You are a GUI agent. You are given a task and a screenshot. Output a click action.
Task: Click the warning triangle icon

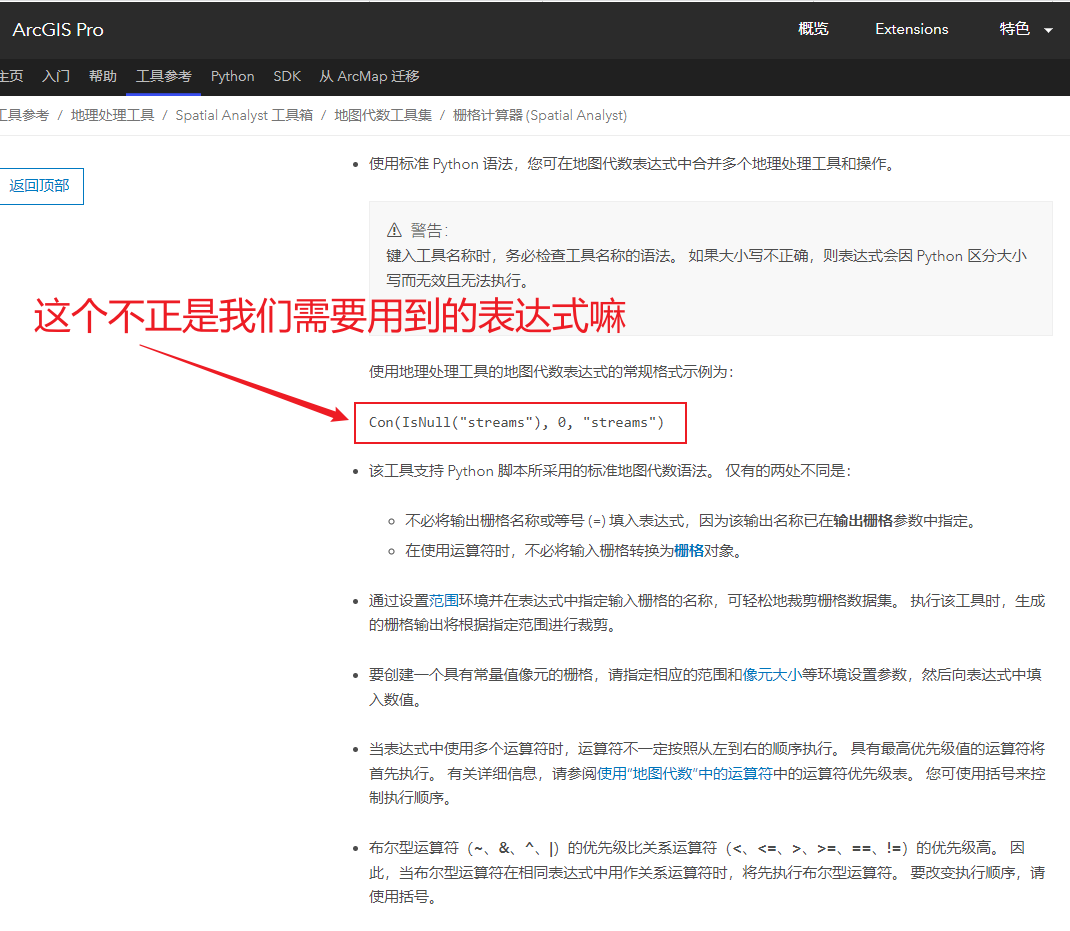click(x=395, y=229)
